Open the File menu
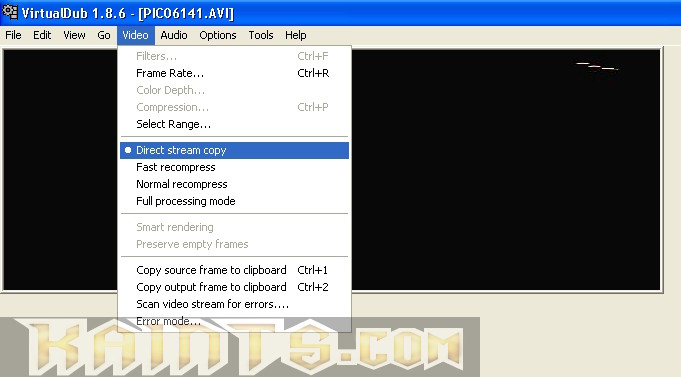 pyautogui.click(x=13, y=35)
